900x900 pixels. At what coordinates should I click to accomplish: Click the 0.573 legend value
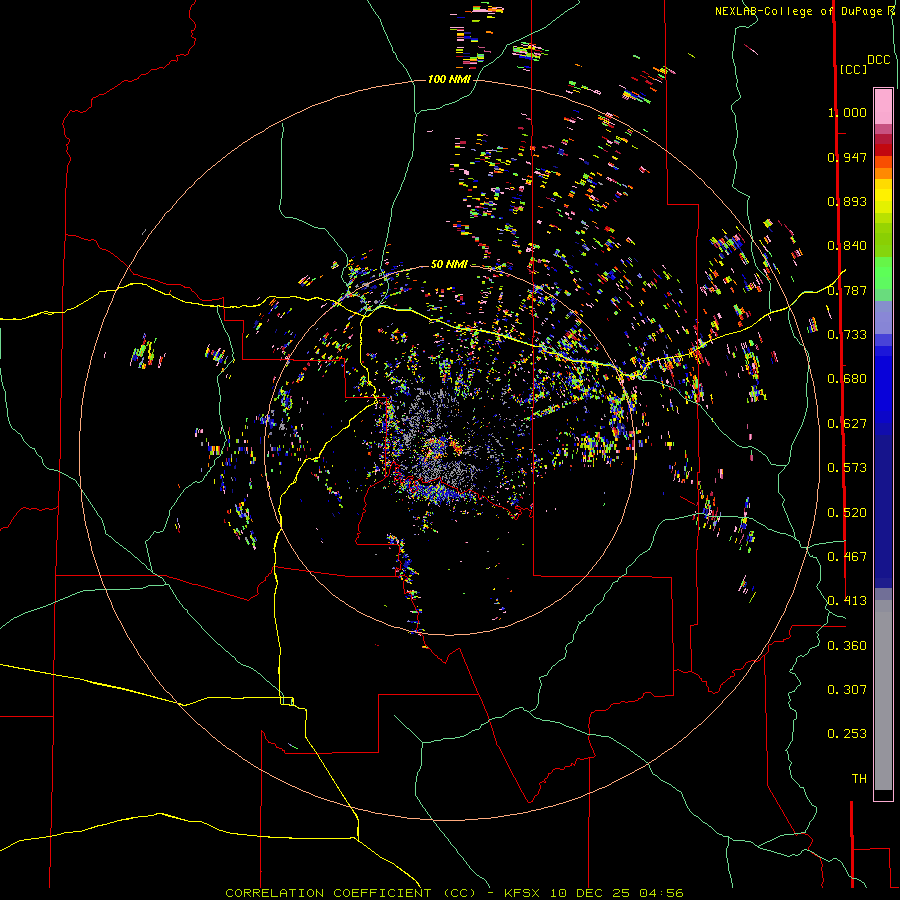click(847, 468)
